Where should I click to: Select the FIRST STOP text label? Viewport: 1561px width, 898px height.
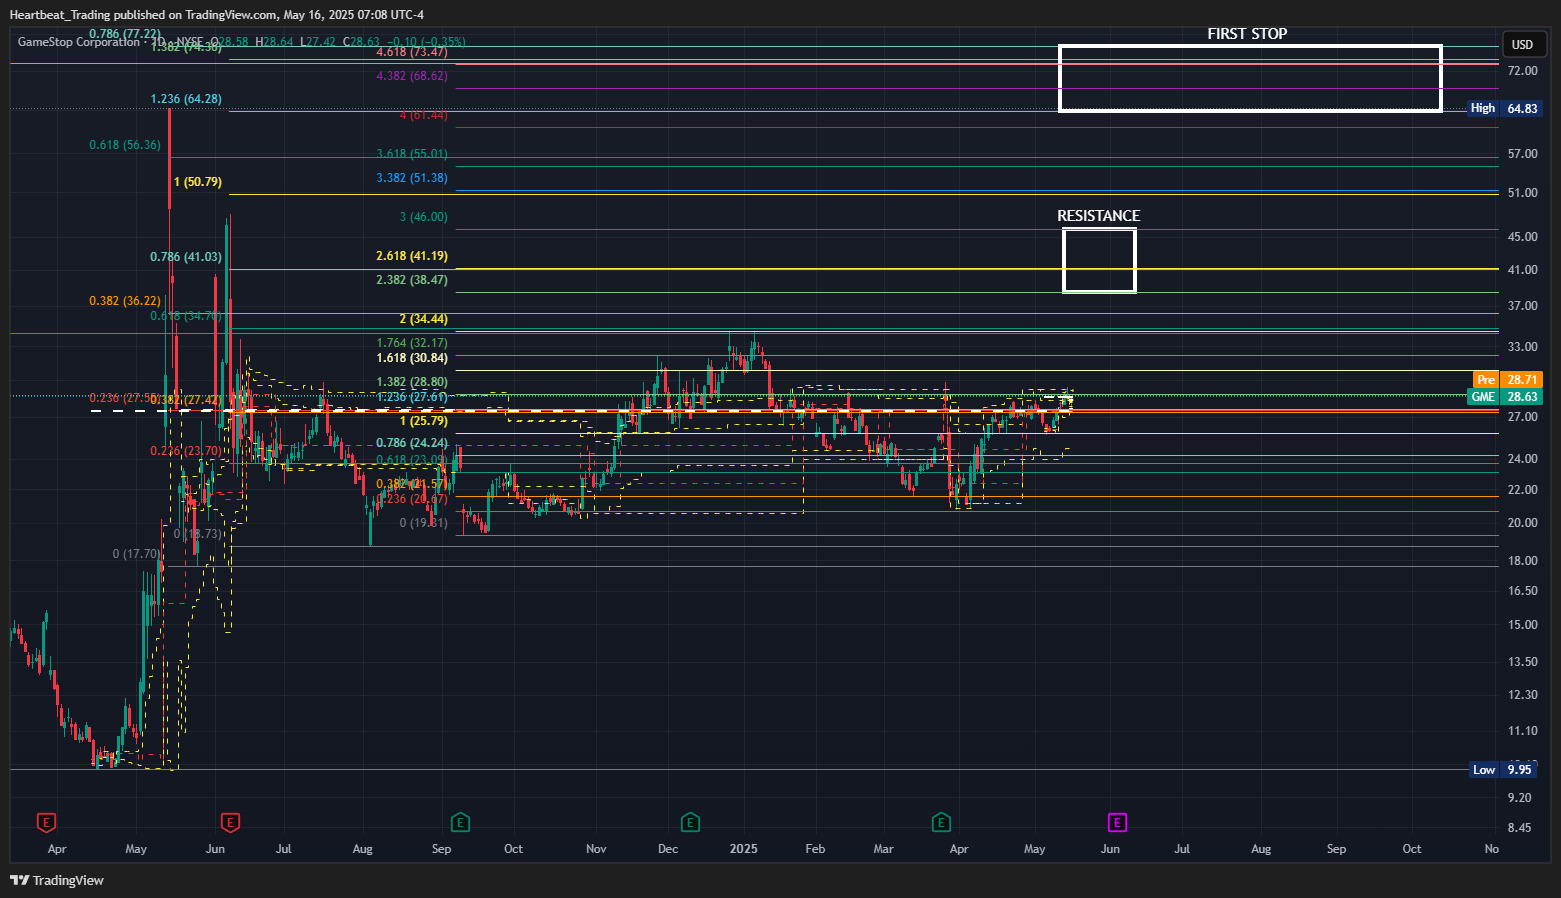click(1247, 34)
